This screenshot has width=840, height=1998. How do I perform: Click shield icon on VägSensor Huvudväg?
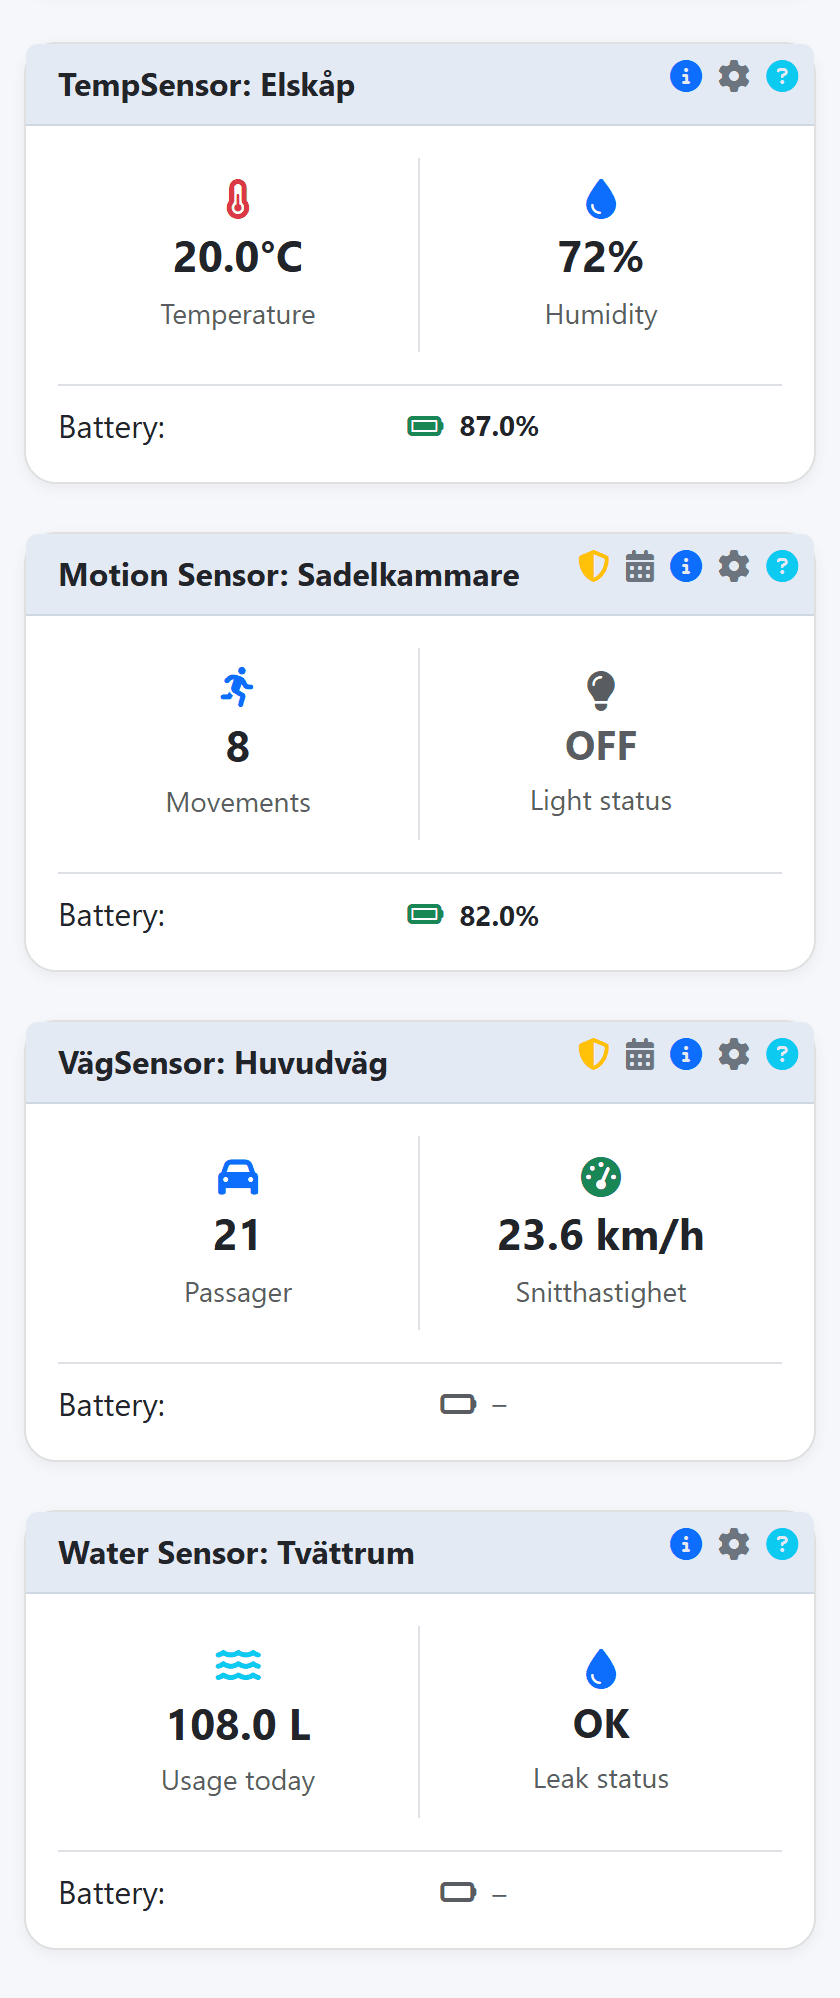click(594, 1054)
